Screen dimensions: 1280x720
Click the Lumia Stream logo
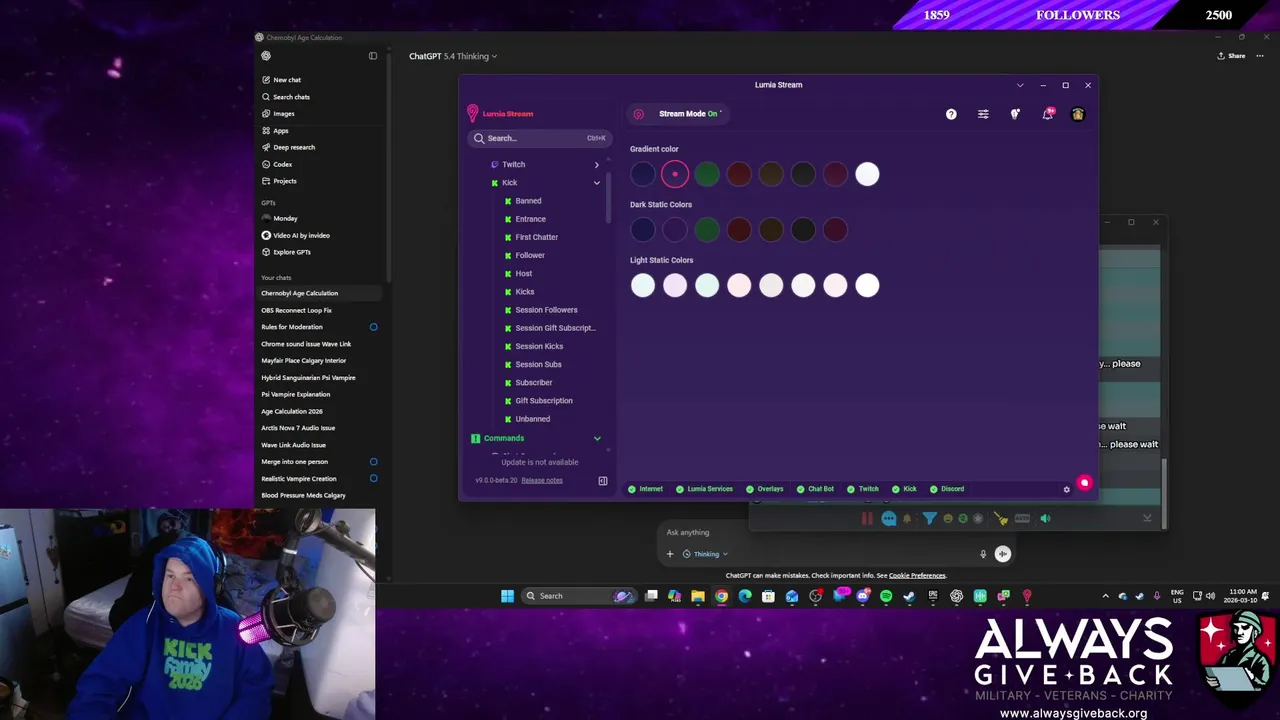(501, 114)
